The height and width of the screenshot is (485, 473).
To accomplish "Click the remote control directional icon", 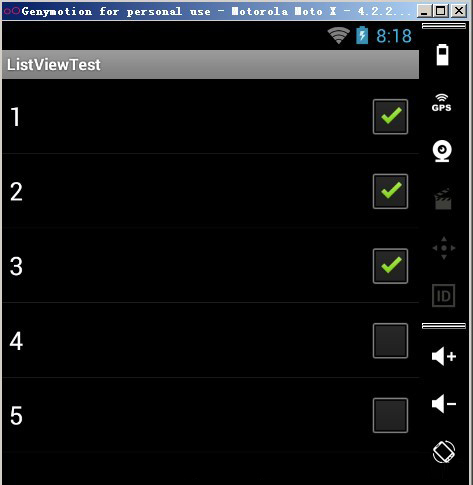I will pos(444,248).
